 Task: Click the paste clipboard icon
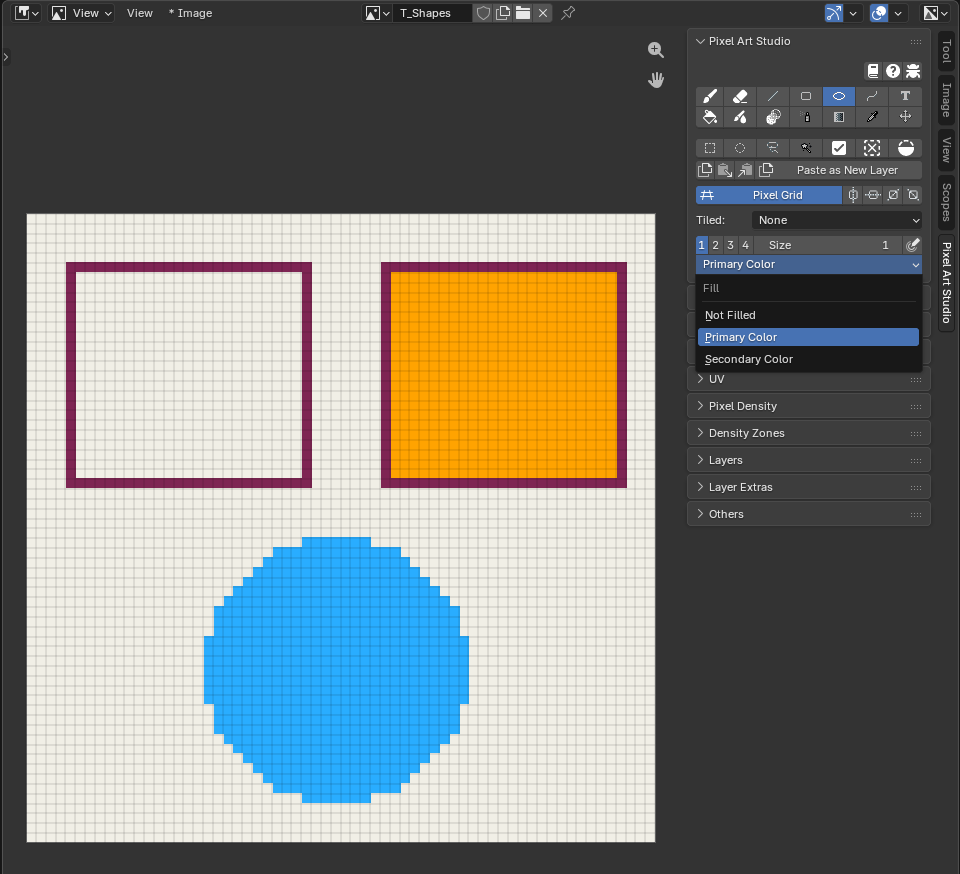tap(725, 170)
